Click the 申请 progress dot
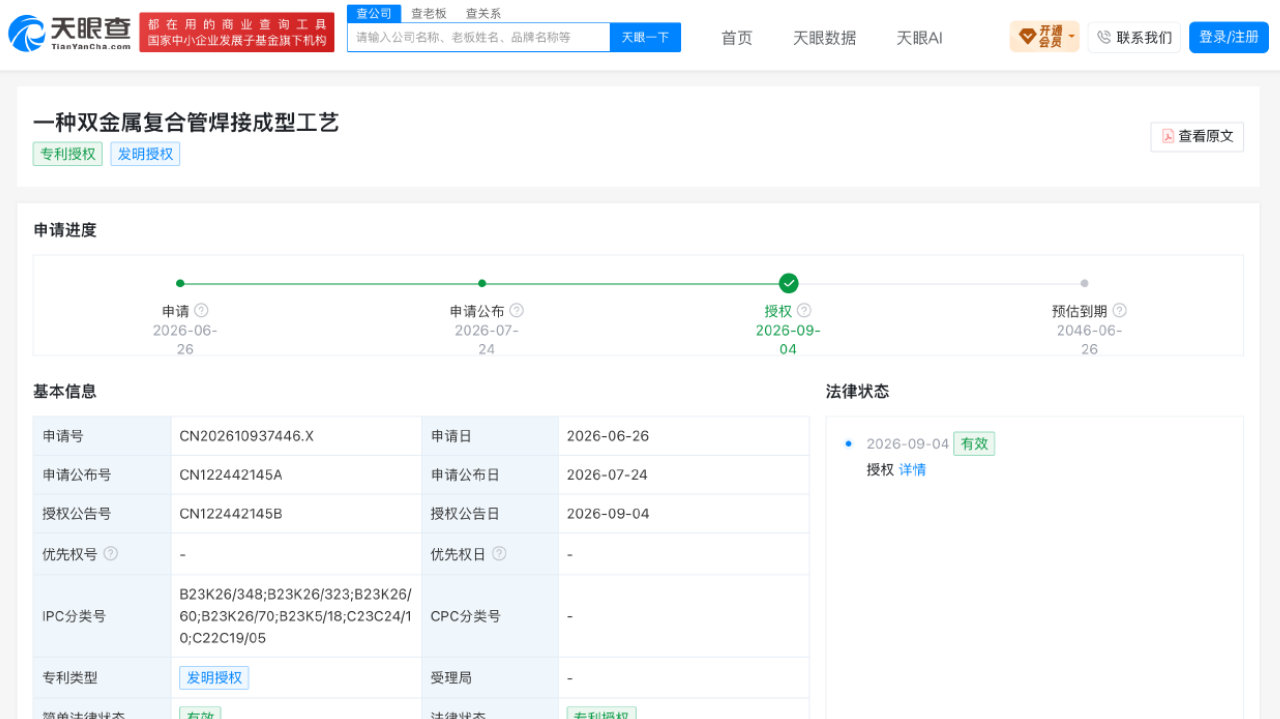 180,283
